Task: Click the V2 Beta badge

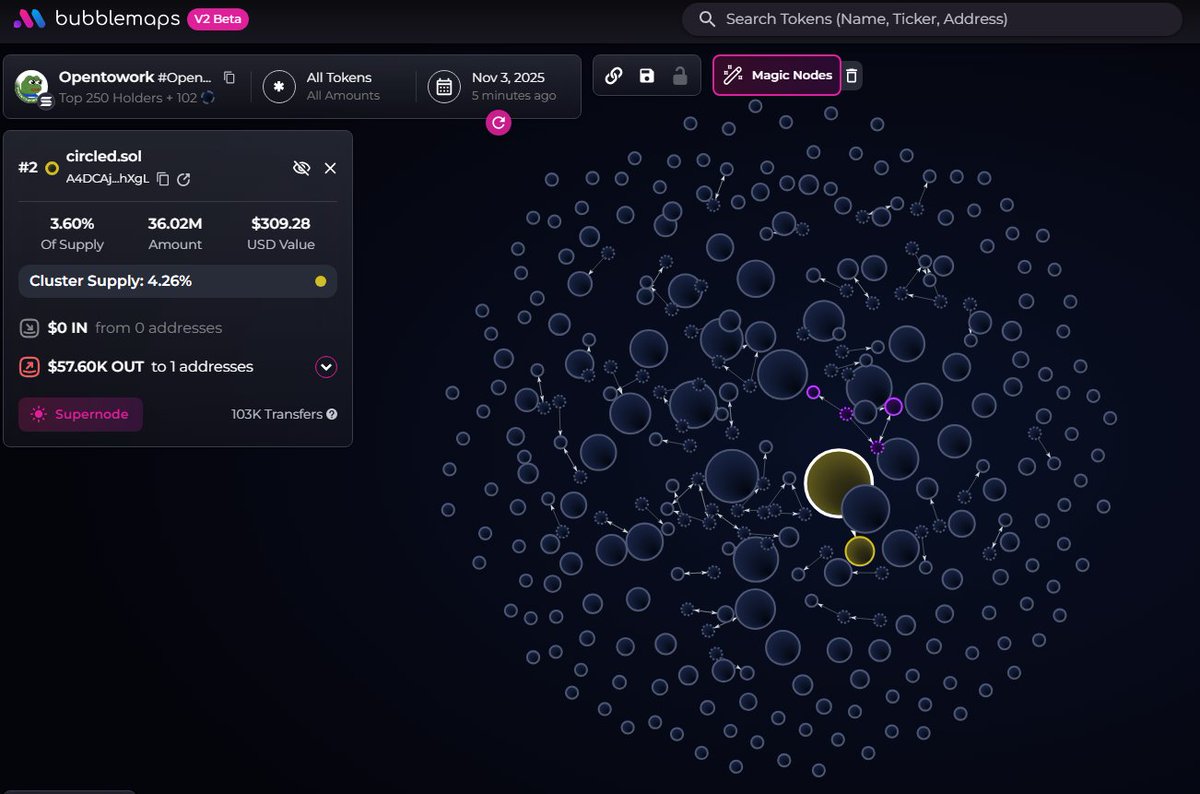Action: pyautogui.click(x=218, y=19)
